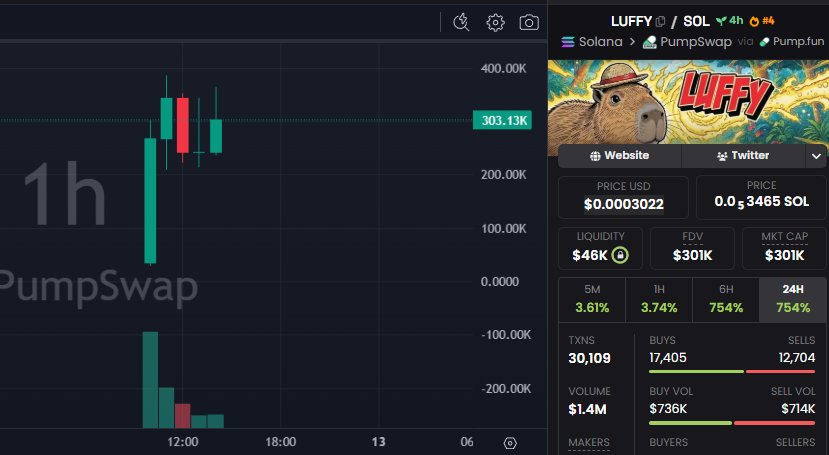Click the FDV $301K box
The width and height of the screenshot is (829, 455).
pos(692,248)
